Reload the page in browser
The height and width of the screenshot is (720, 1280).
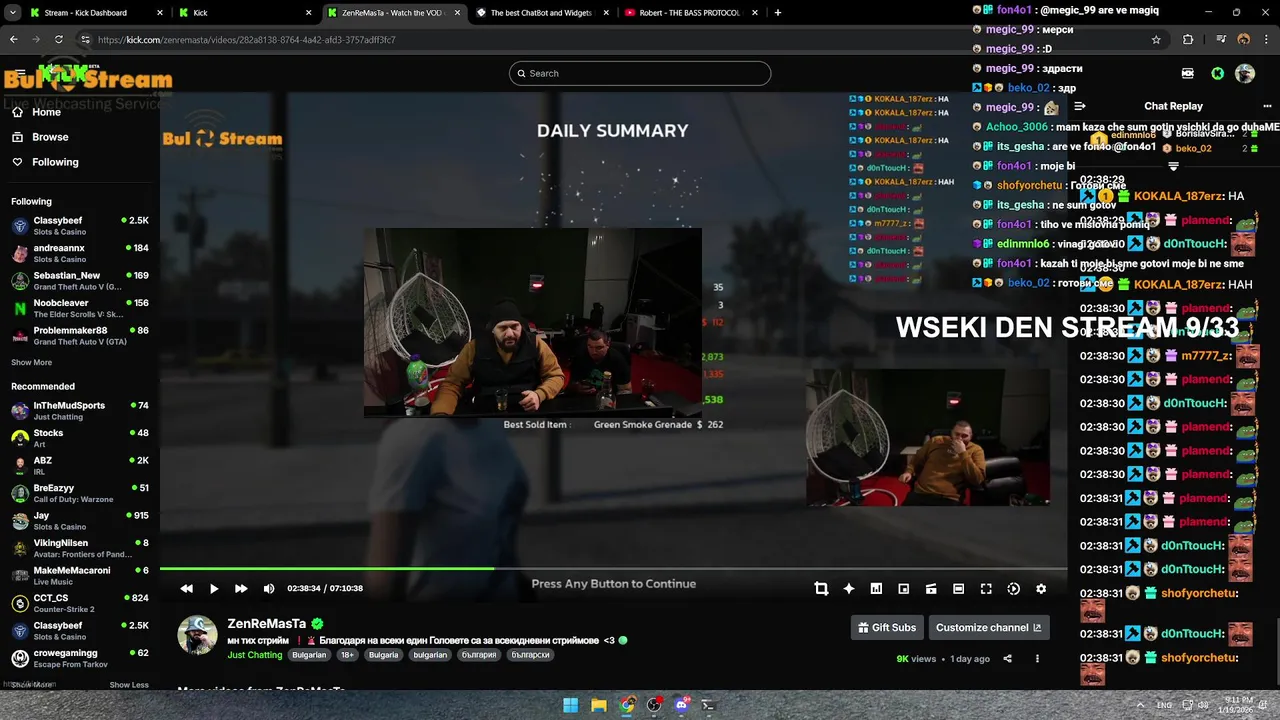[x=59, y=39]
